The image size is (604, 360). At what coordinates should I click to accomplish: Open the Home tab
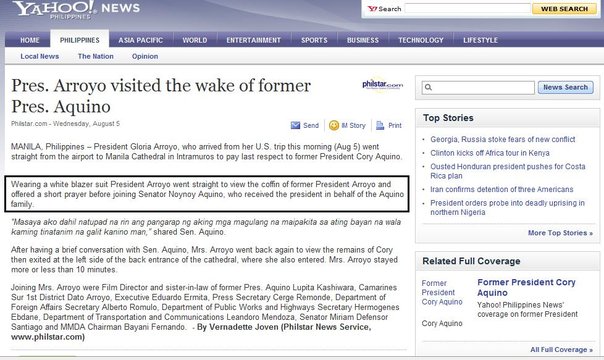click(30, 40)
